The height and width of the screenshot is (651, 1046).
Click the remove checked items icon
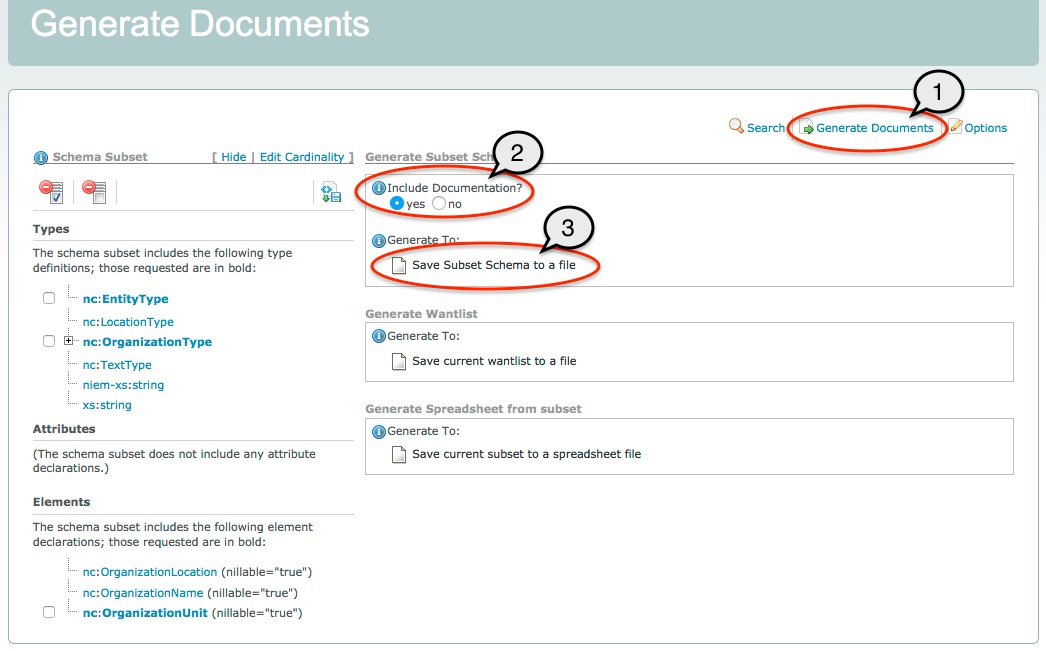[51, 192]
